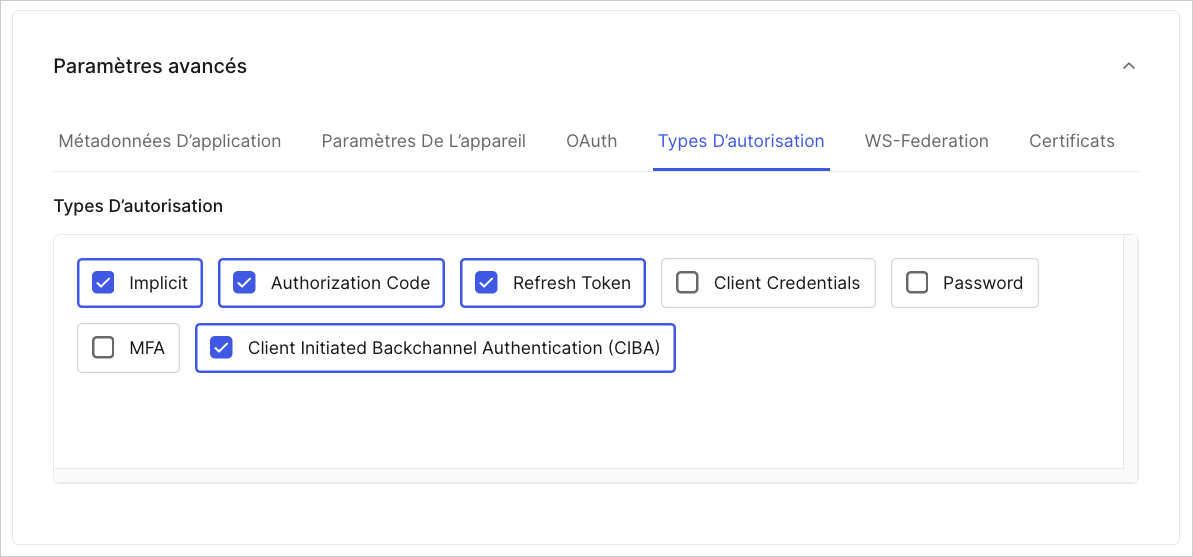Select the Types D'autorisation tab

pyautogui.click(x=741, y=141)
